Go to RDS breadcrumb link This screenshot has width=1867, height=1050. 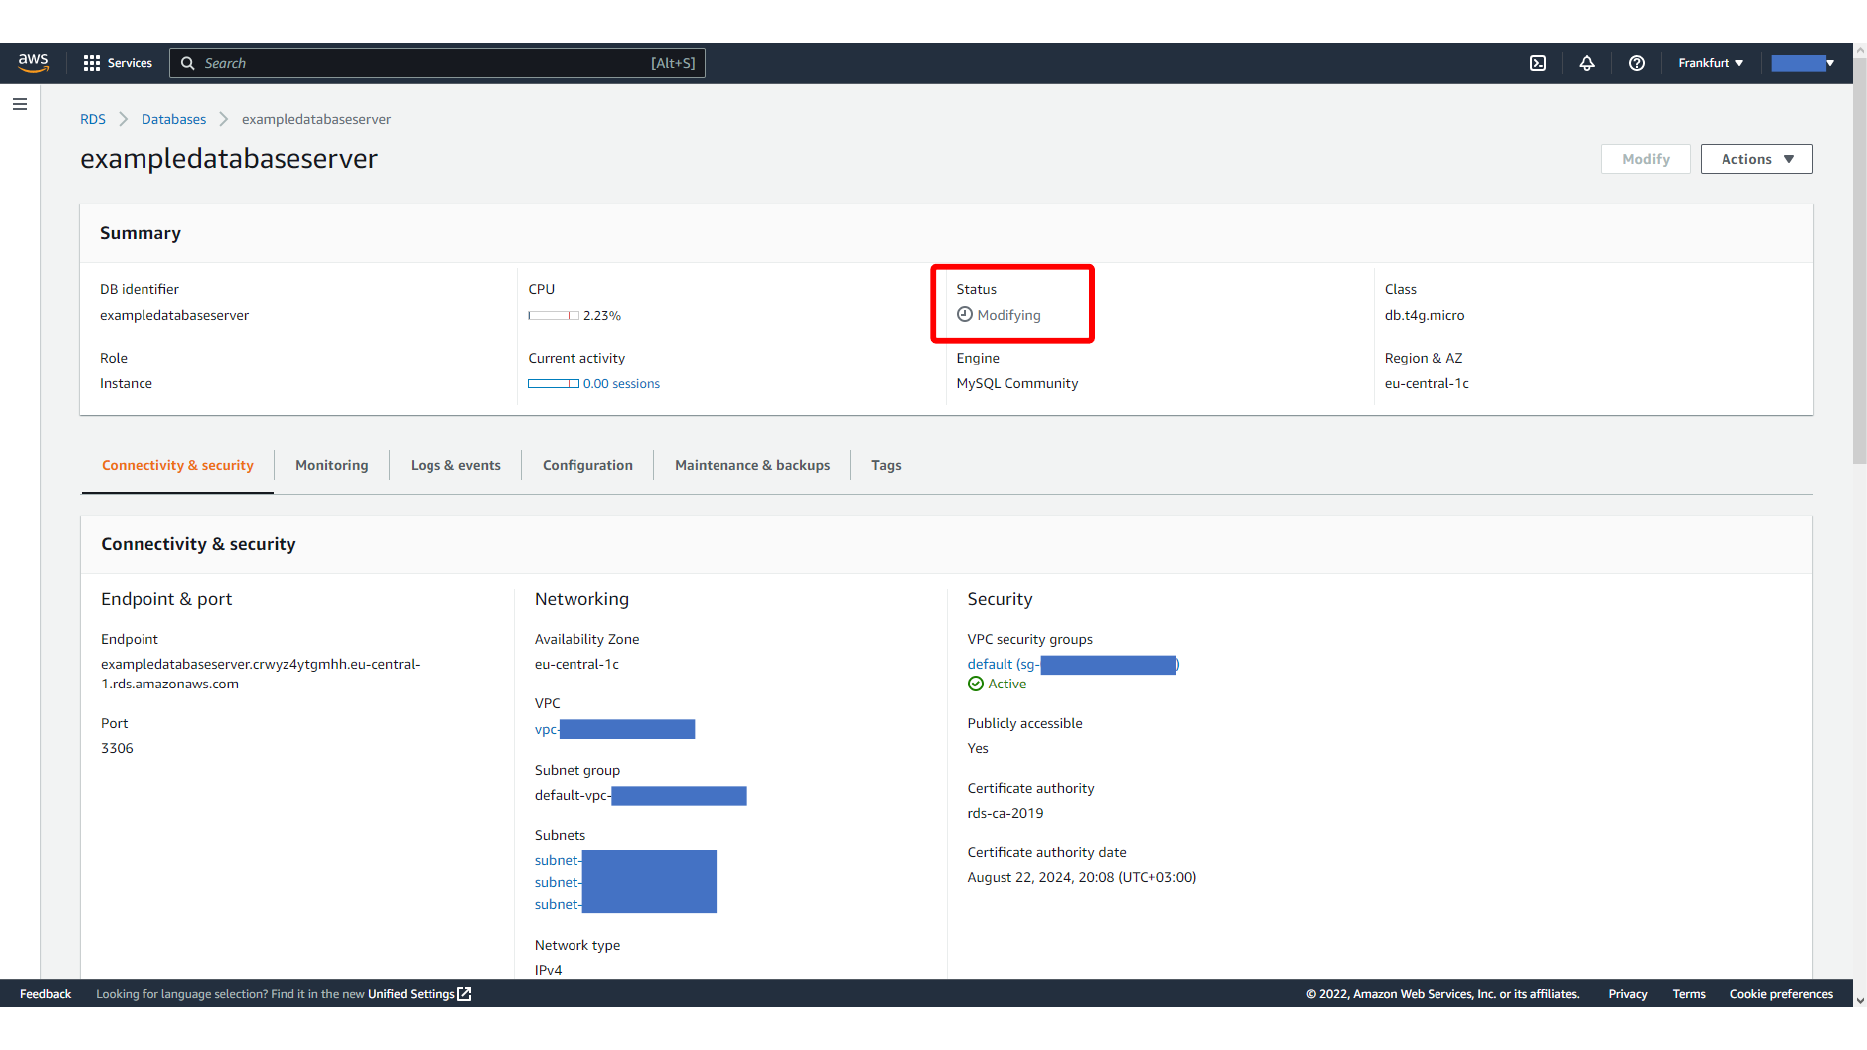point(93,119)
